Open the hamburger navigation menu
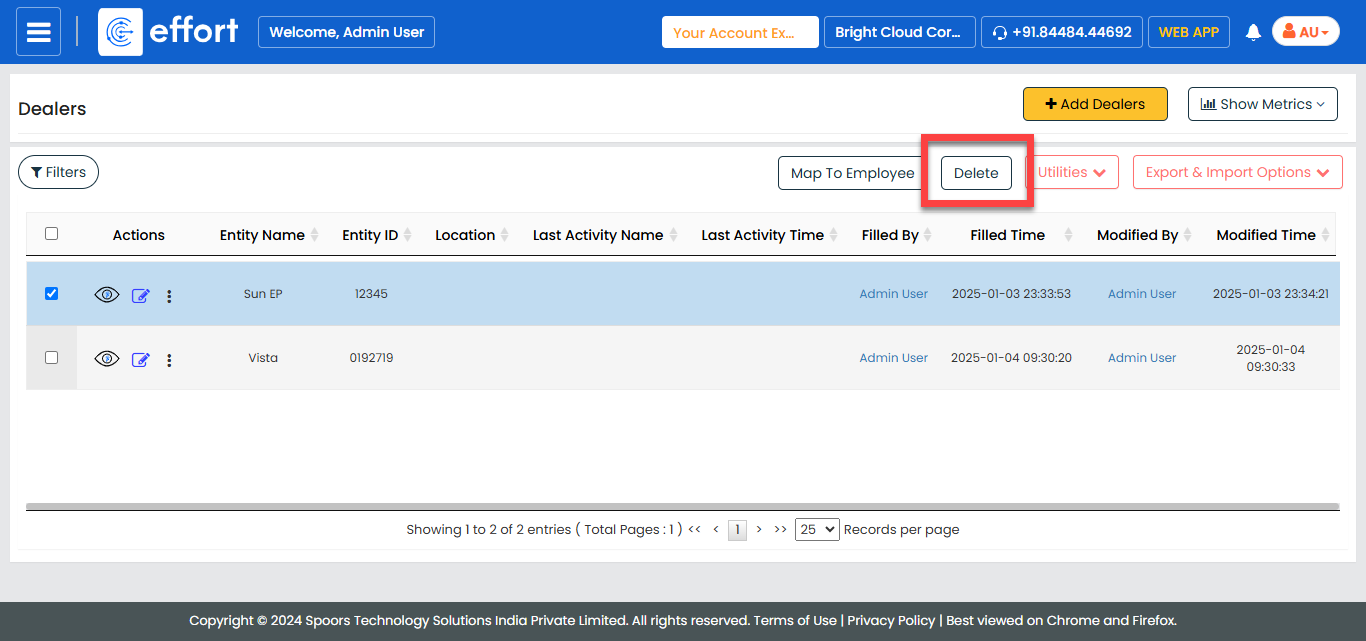1366x641 pixels. (x=38, y=32)
